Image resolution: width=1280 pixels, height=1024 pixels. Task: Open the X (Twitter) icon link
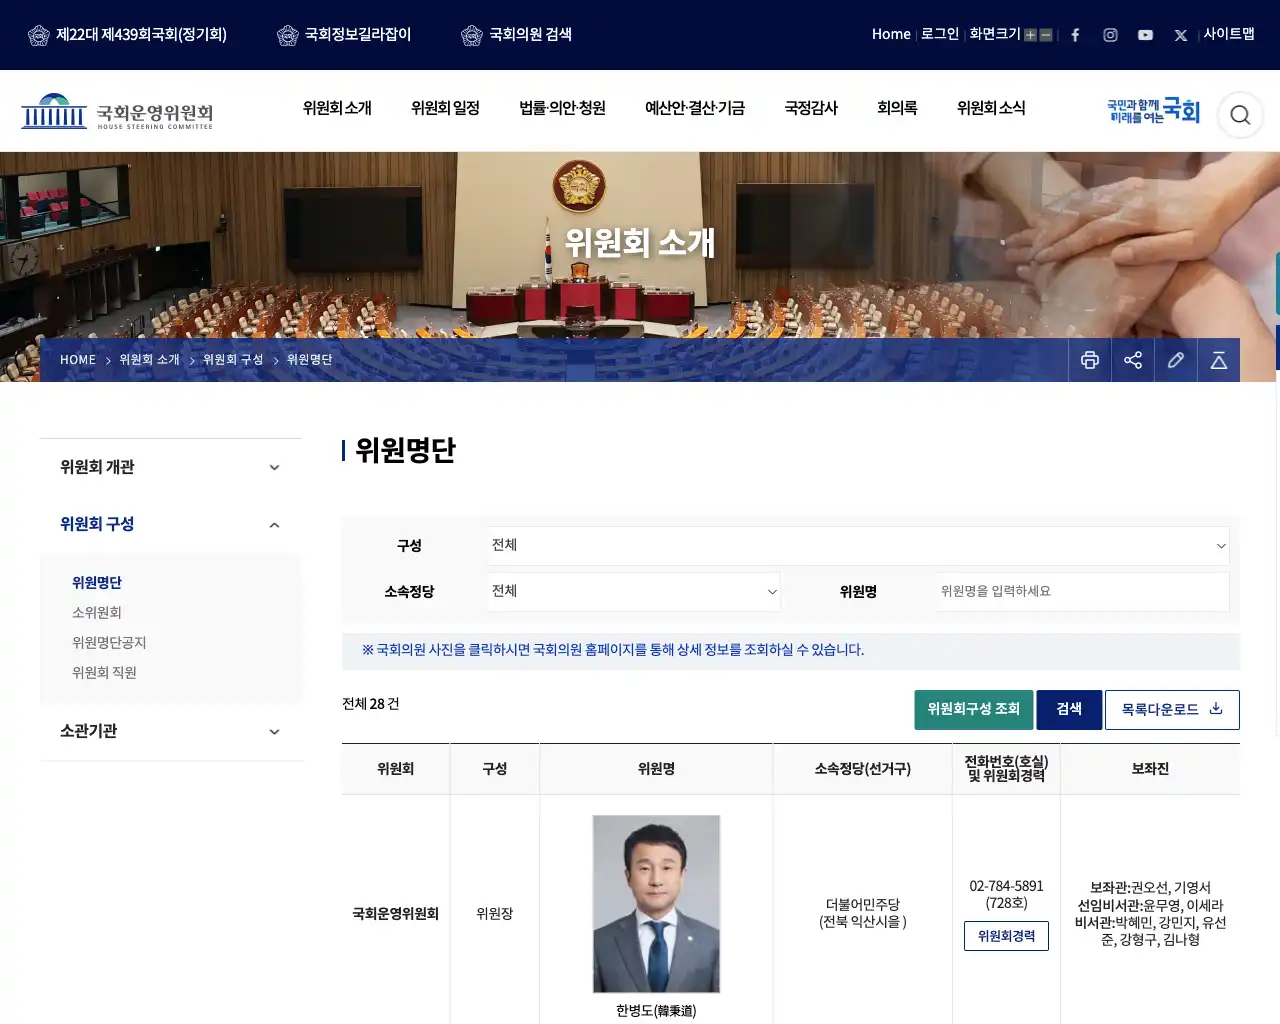click(x=1181, y=35)
